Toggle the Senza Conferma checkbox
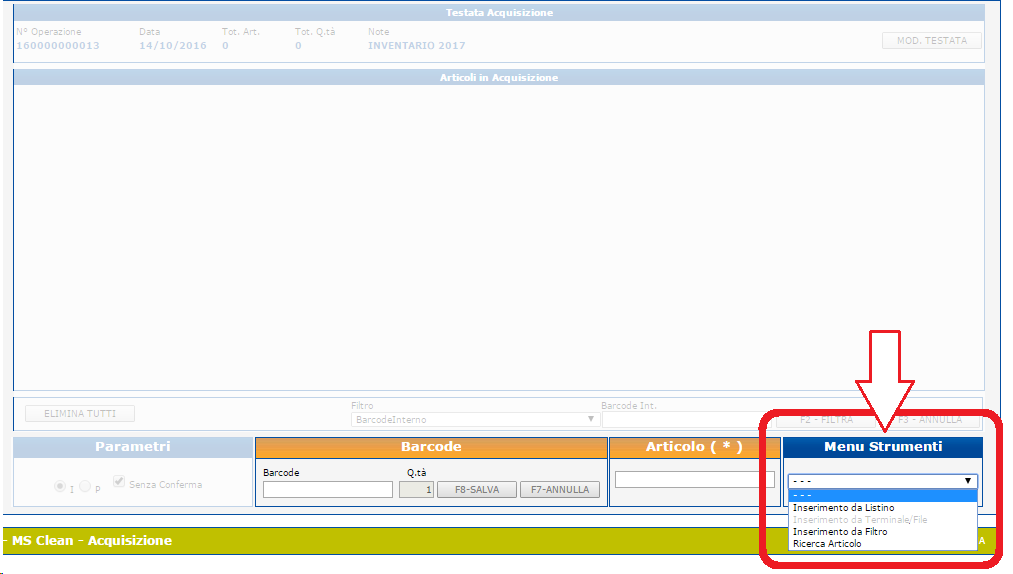Viewport: 1013px width, 574px height. pyautogui.click(x=119, y=481)
